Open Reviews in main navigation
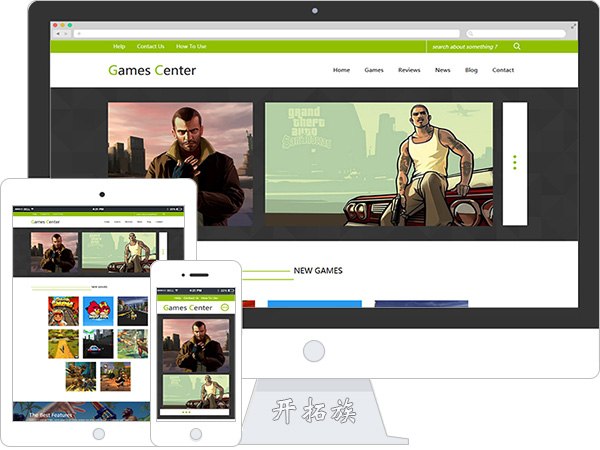Screen dimensions: 600x450 pos(409,70)
